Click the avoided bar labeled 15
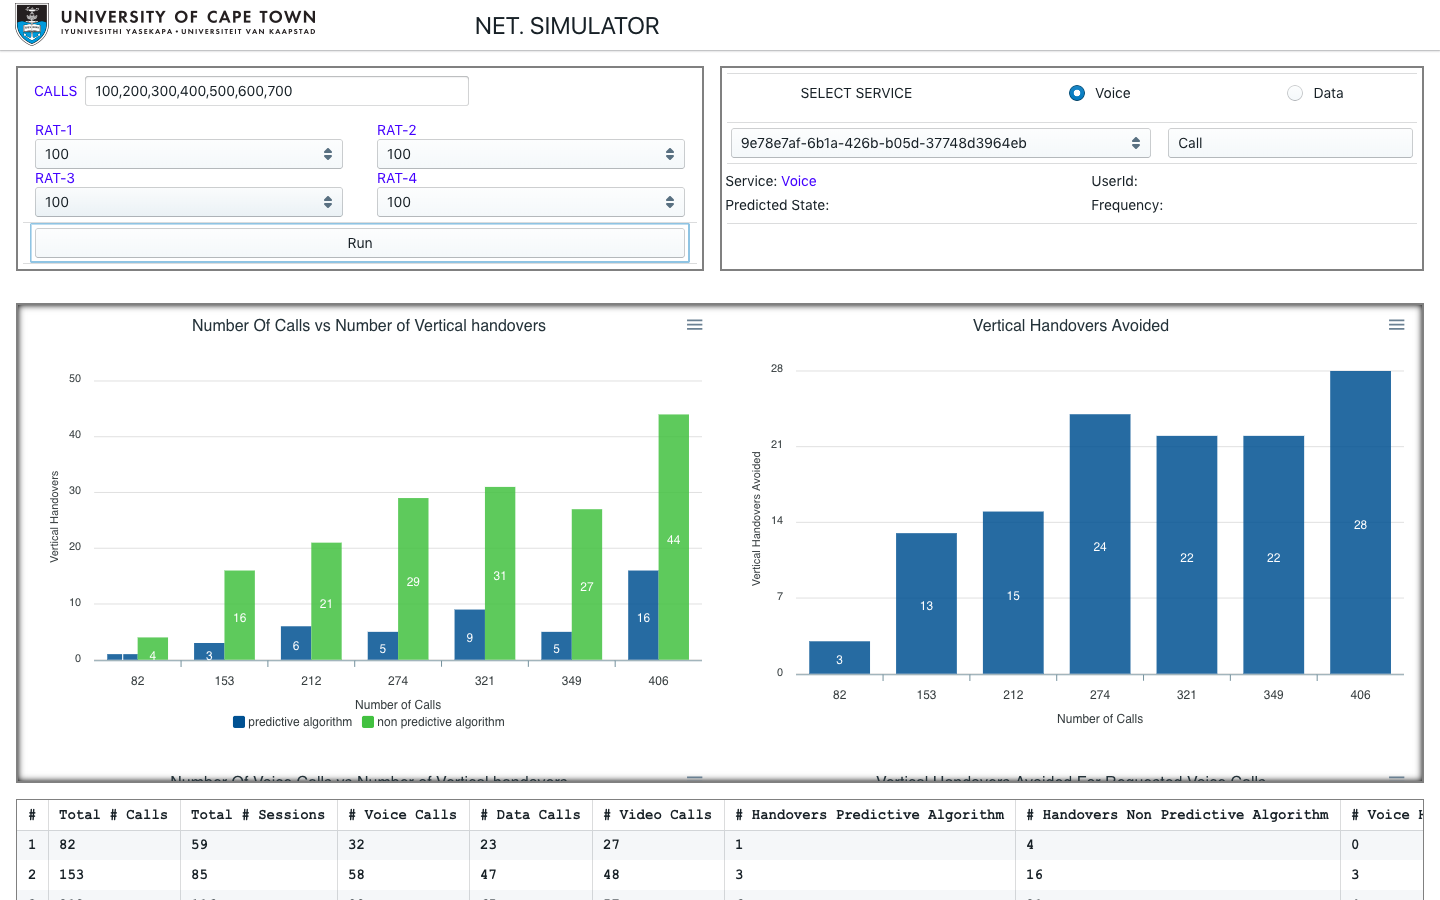 (x=1013, y=593)
